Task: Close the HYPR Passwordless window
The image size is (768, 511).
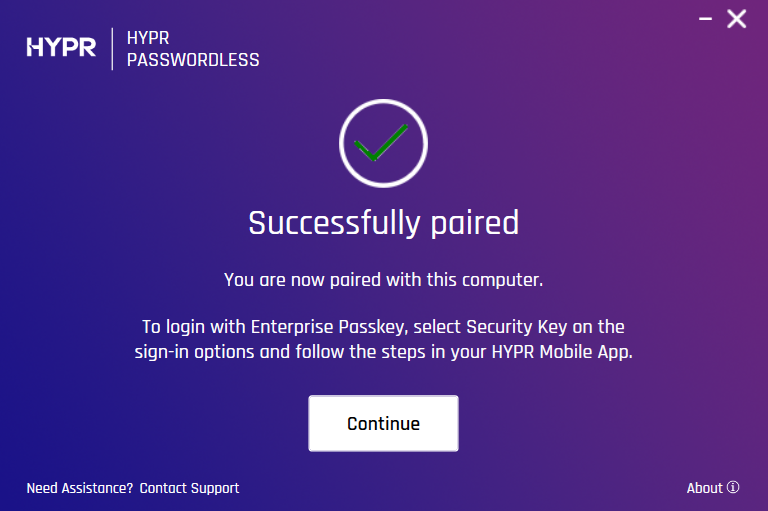Action: pos(737,19)
